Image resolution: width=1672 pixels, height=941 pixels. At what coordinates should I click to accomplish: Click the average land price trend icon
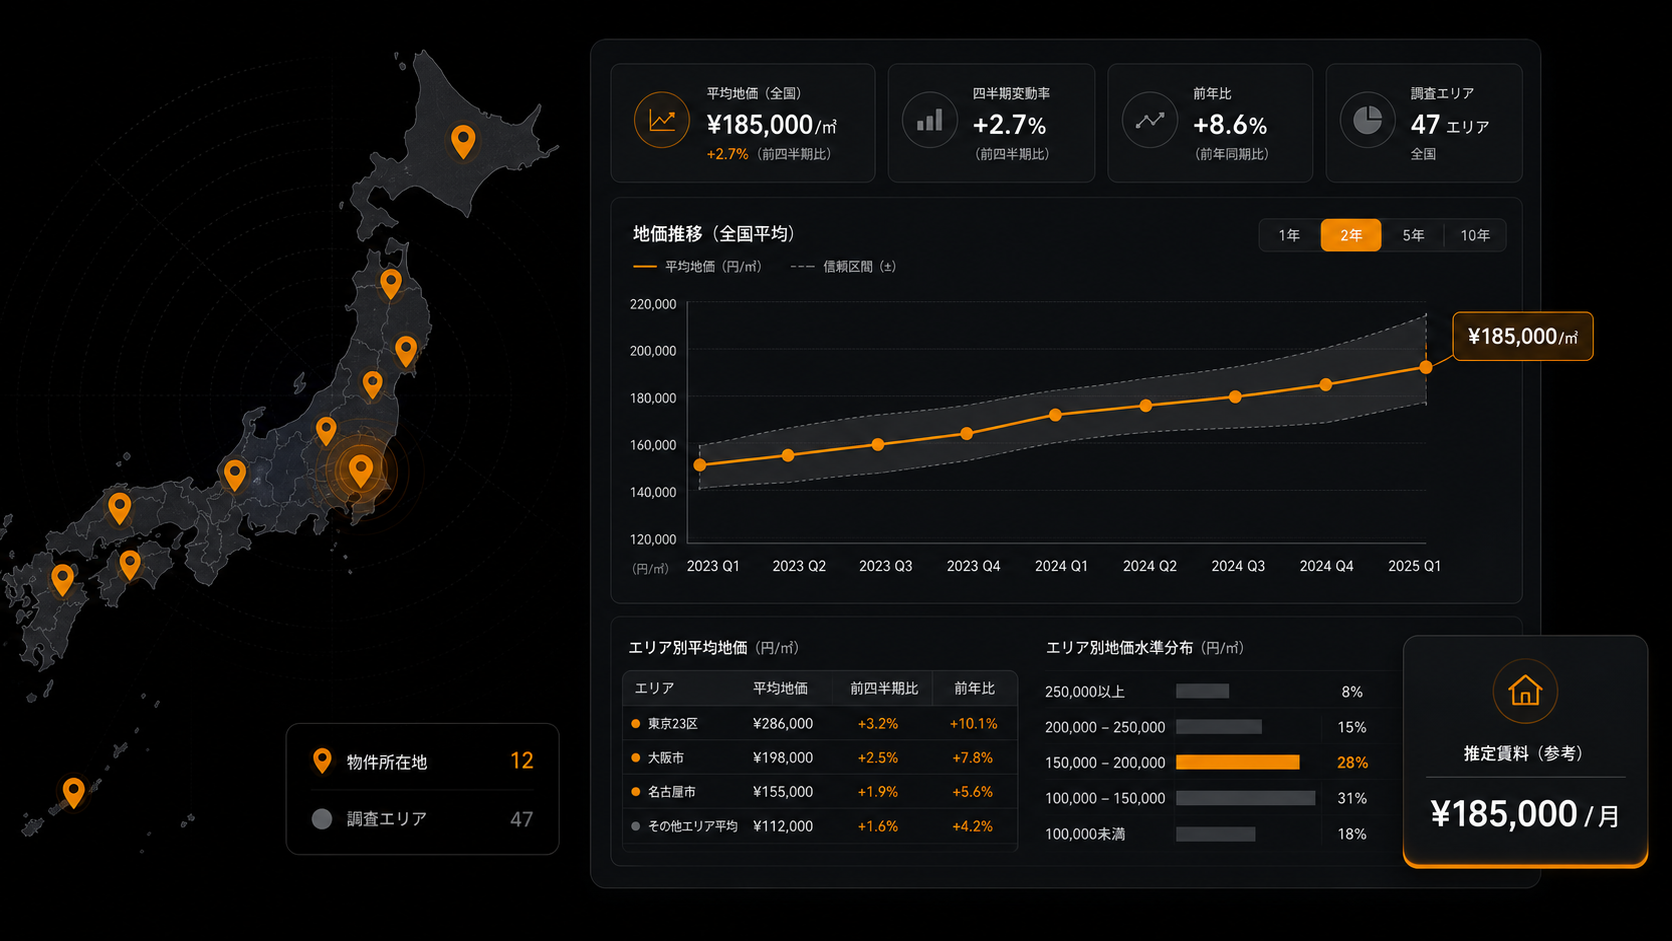point(662,120)
